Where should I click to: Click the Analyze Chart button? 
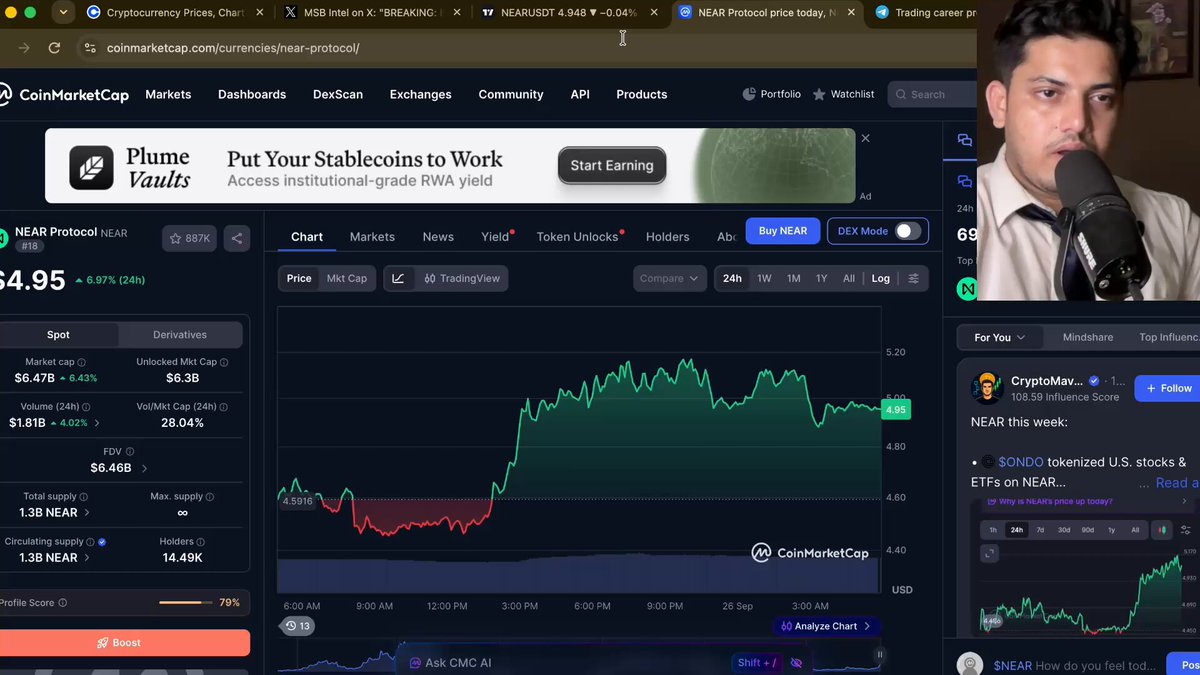click(x=826, y=626)
